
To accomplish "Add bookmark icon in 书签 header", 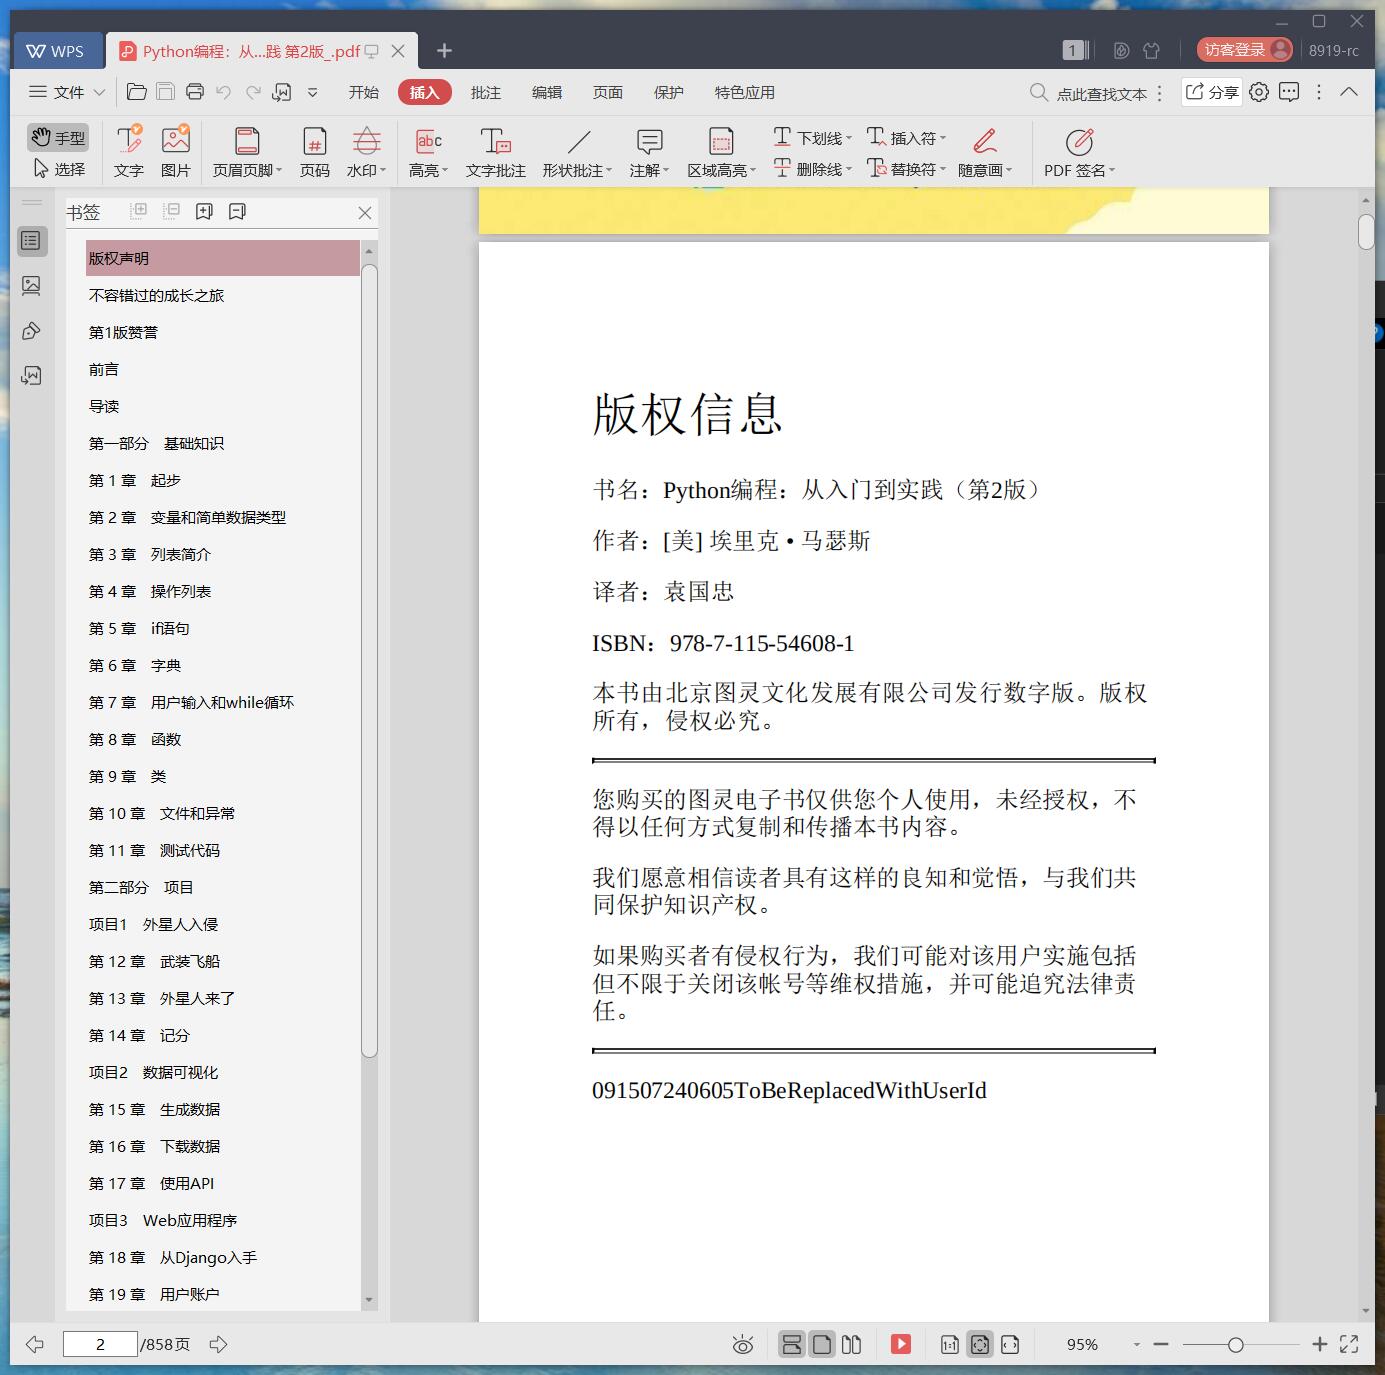I will click(x=204, y=211).
